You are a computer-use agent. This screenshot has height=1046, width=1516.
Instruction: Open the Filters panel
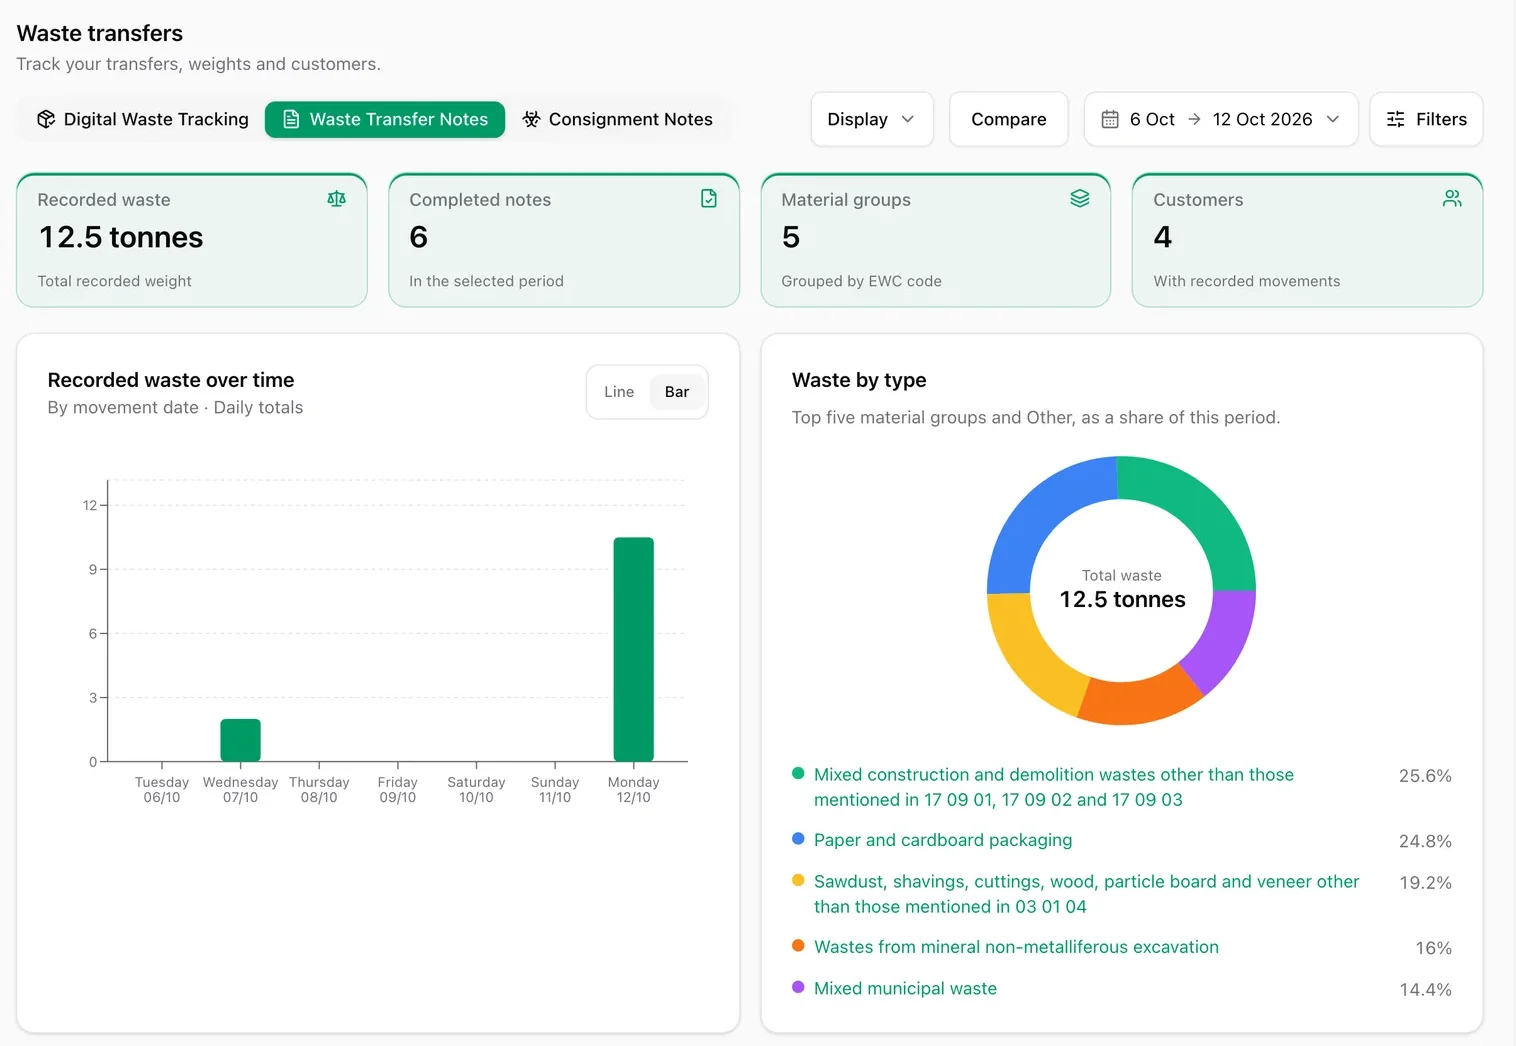pos(1426,119)
